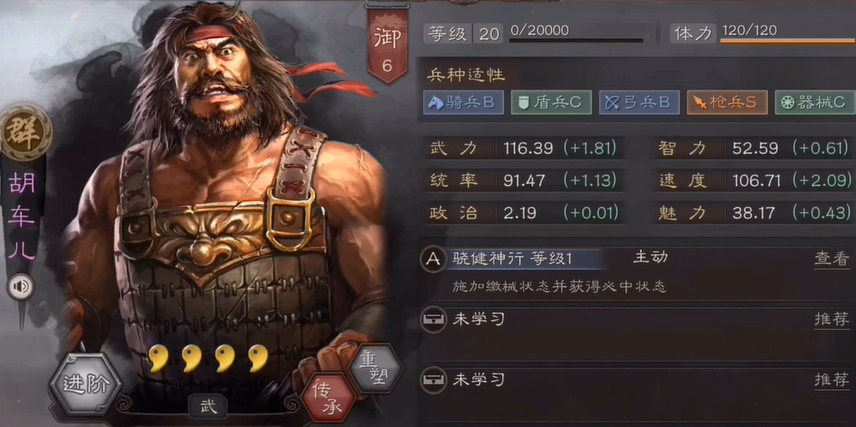Choose the 器械C troop aptitude
The width and height of the screenshot is (856, 427).
pos(815,103)
